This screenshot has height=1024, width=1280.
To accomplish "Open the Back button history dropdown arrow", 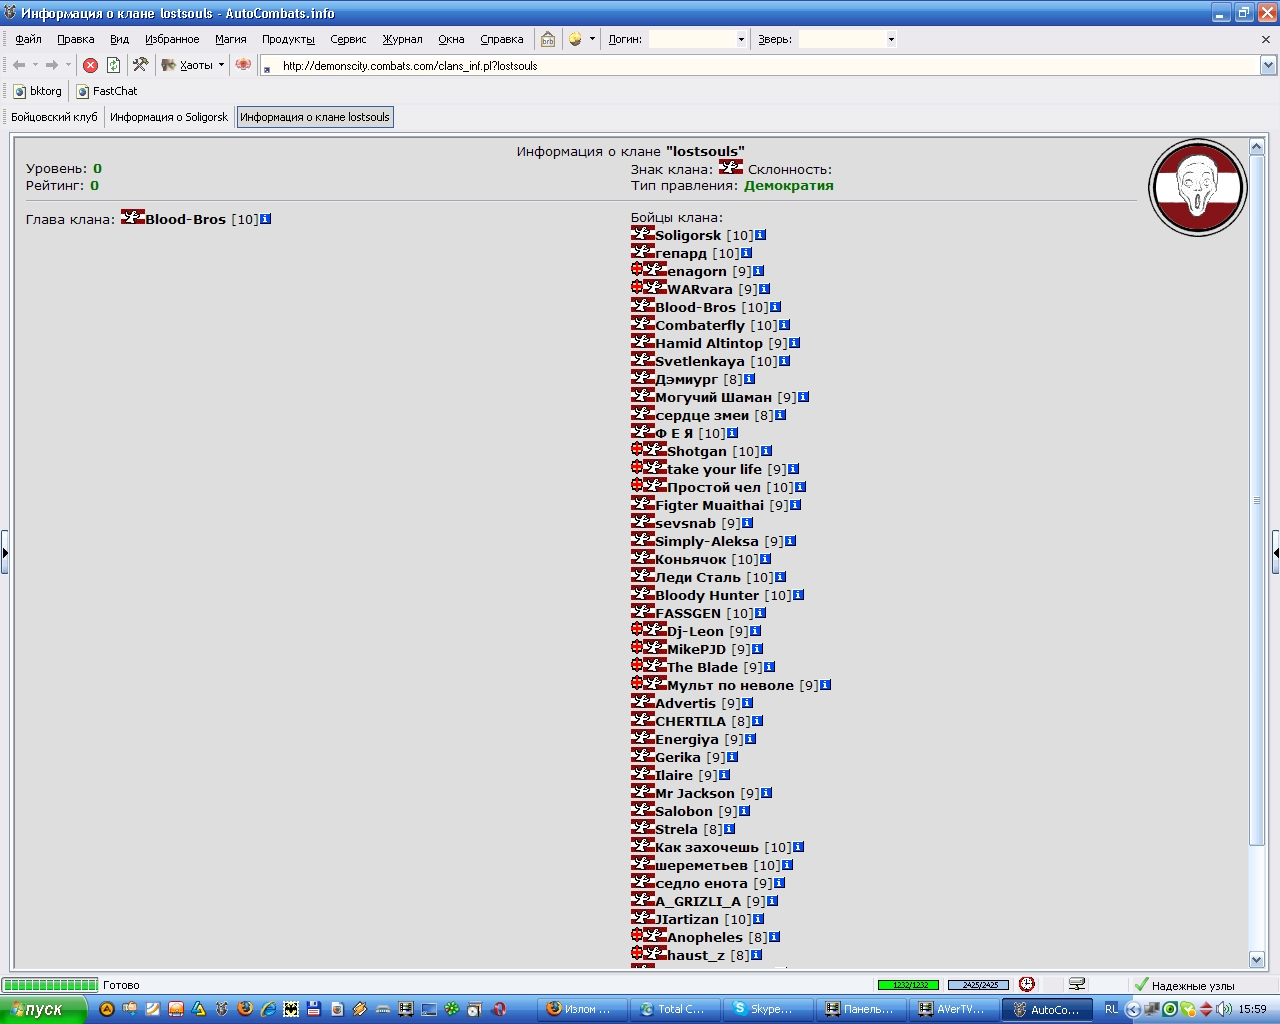I will pos(35,65).
